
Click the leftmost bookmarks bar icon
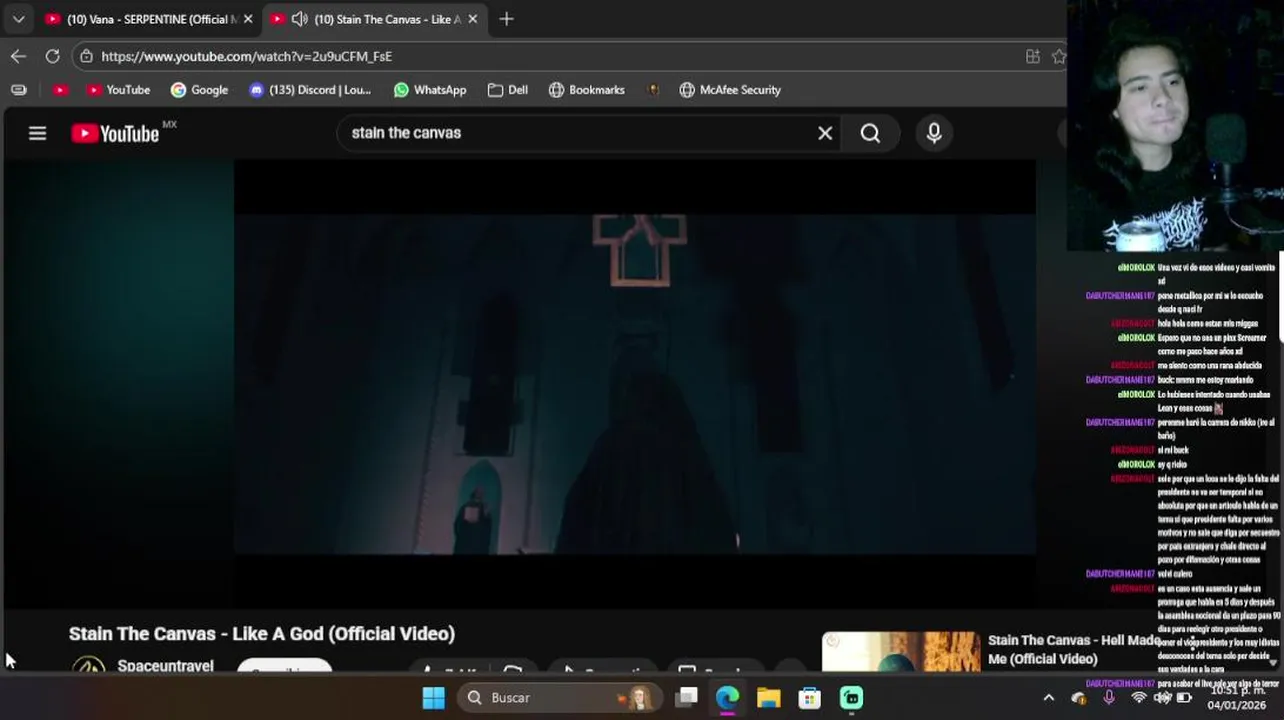coord(18,90)
